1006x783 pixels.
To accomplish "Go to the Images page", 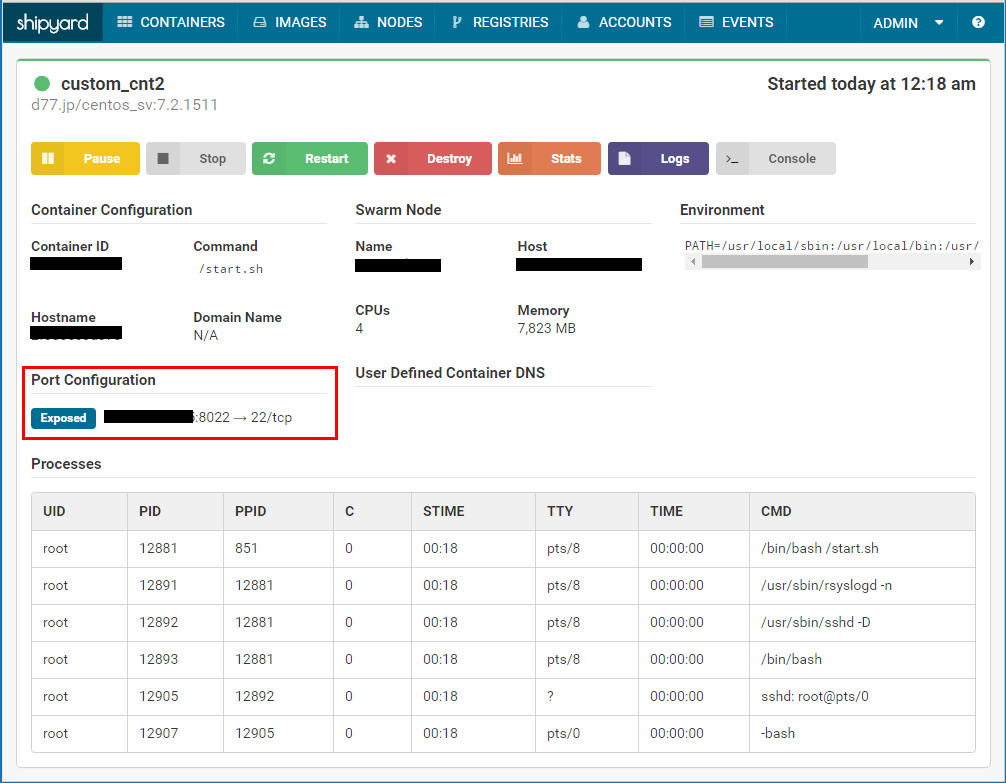I will pyautogui.click(x=289, y=22).
